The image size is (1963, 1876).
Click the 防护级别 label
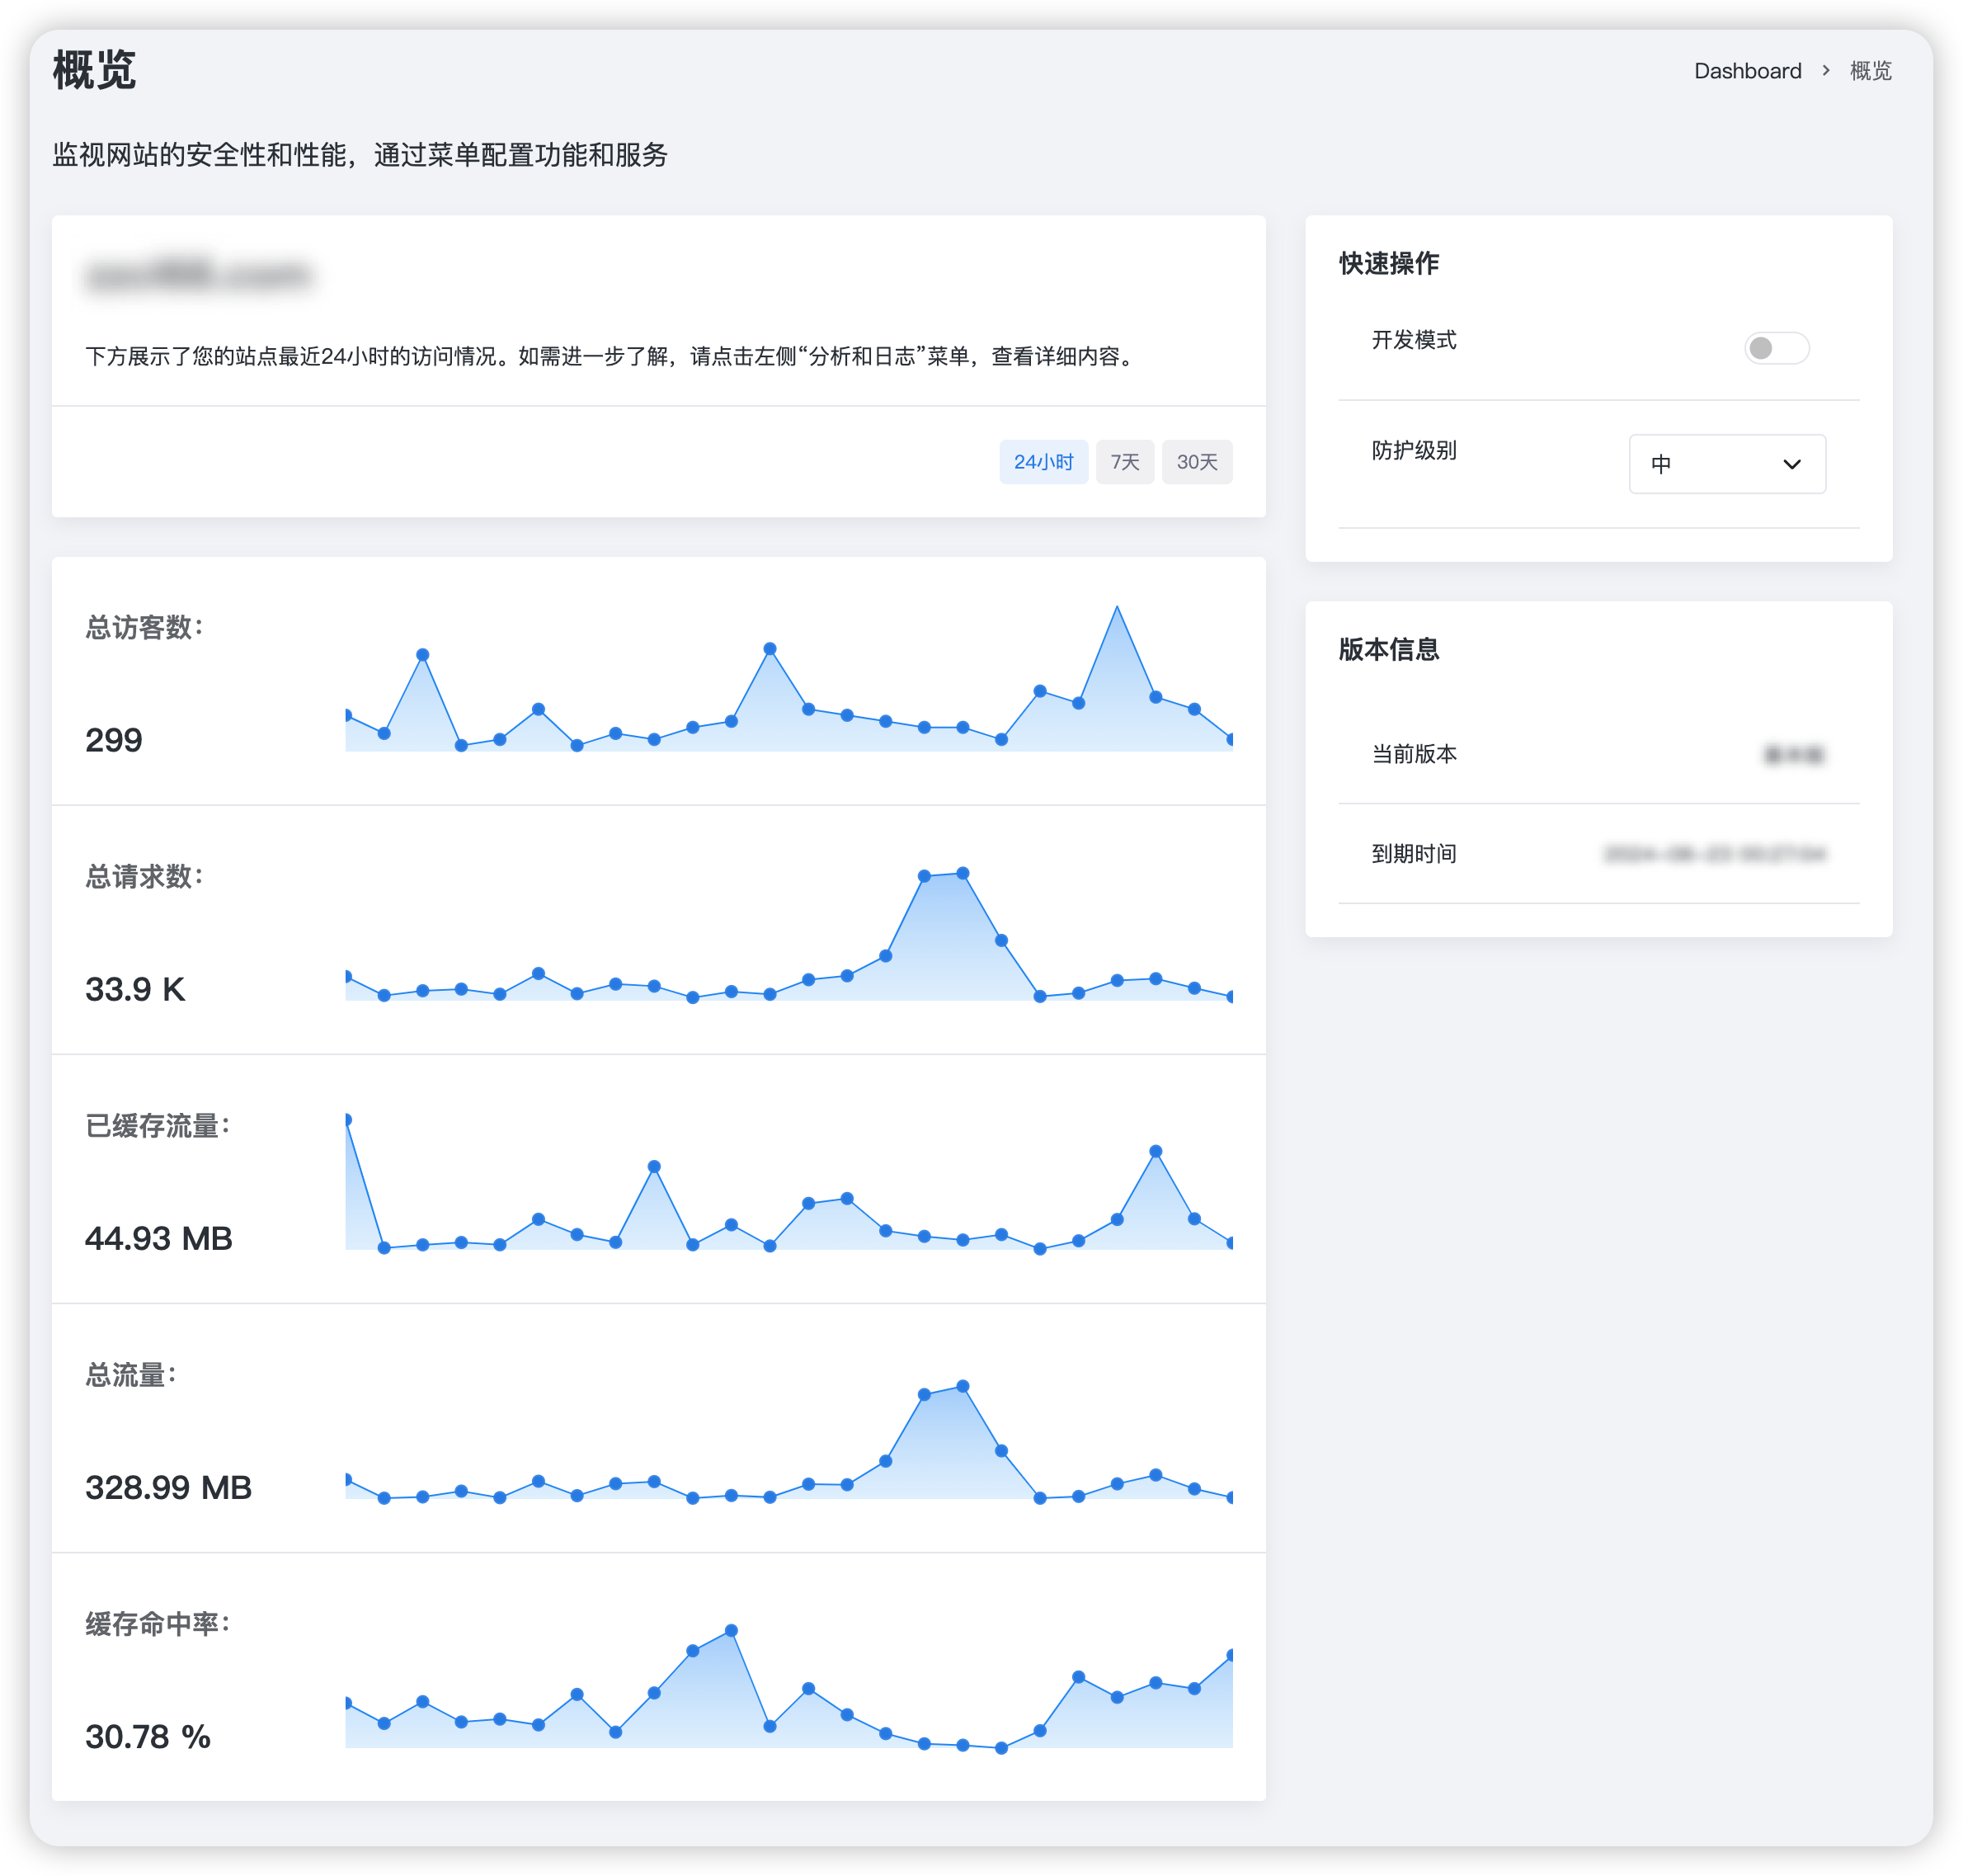tap(1414, 450)
